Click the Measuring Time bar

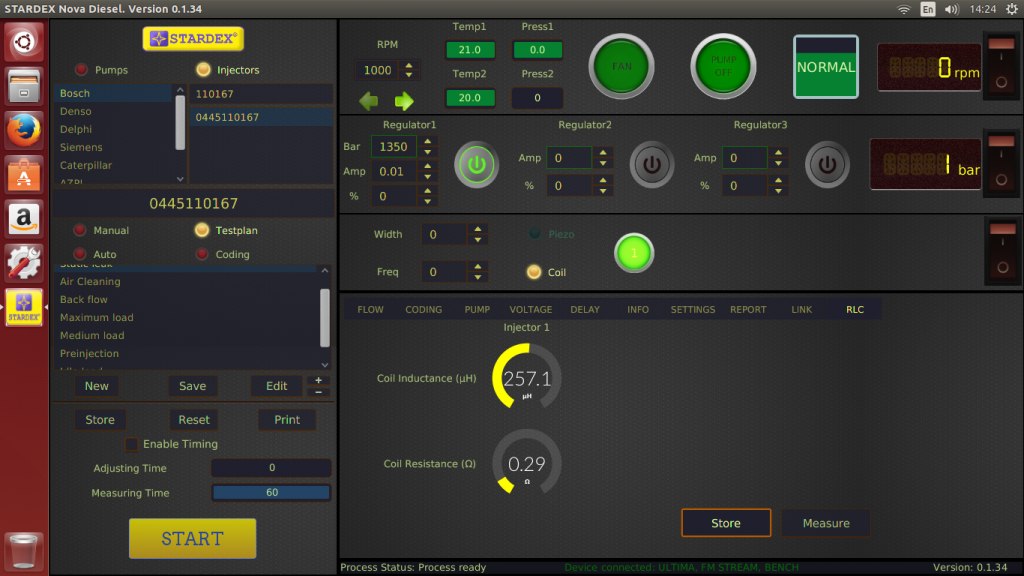pyautogui.click(x=272, y=492)
